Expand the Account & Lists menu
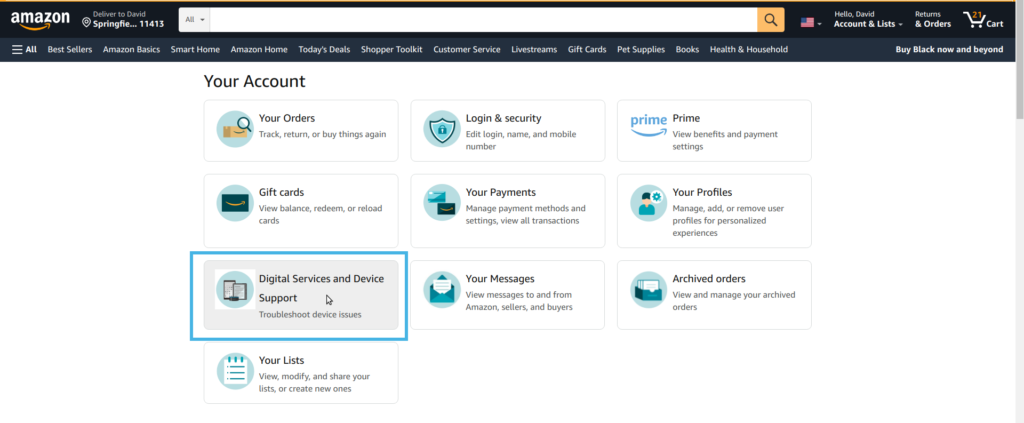1024x423 pixels. 868,20
